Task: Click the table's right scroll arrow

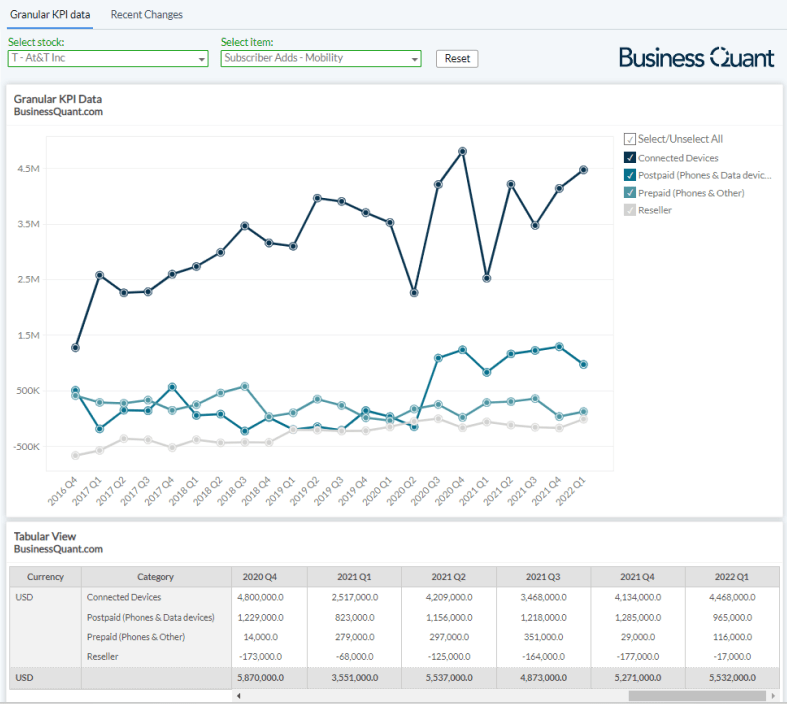Action: (773, 695)
